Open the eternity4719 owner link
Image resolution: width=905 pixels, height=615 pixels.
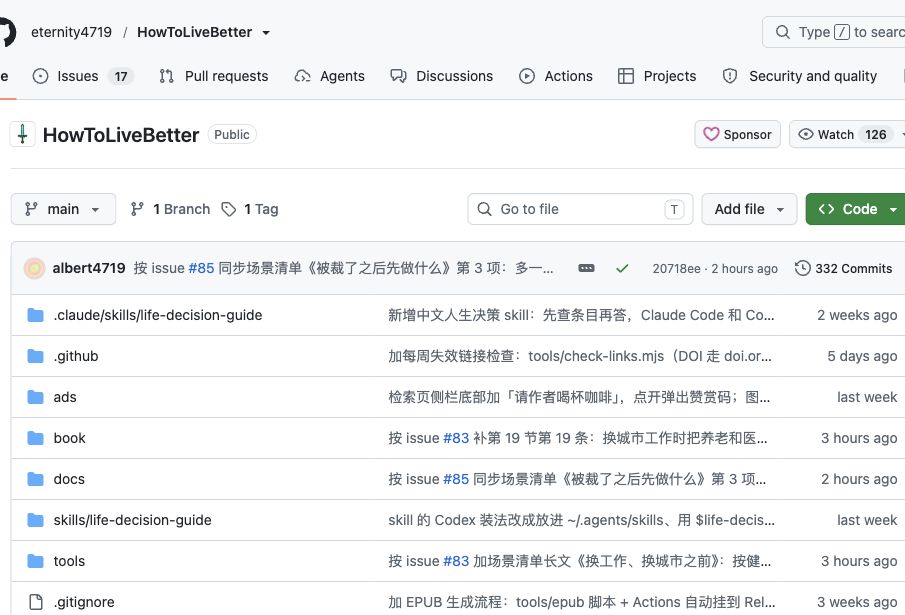[72, 32]
